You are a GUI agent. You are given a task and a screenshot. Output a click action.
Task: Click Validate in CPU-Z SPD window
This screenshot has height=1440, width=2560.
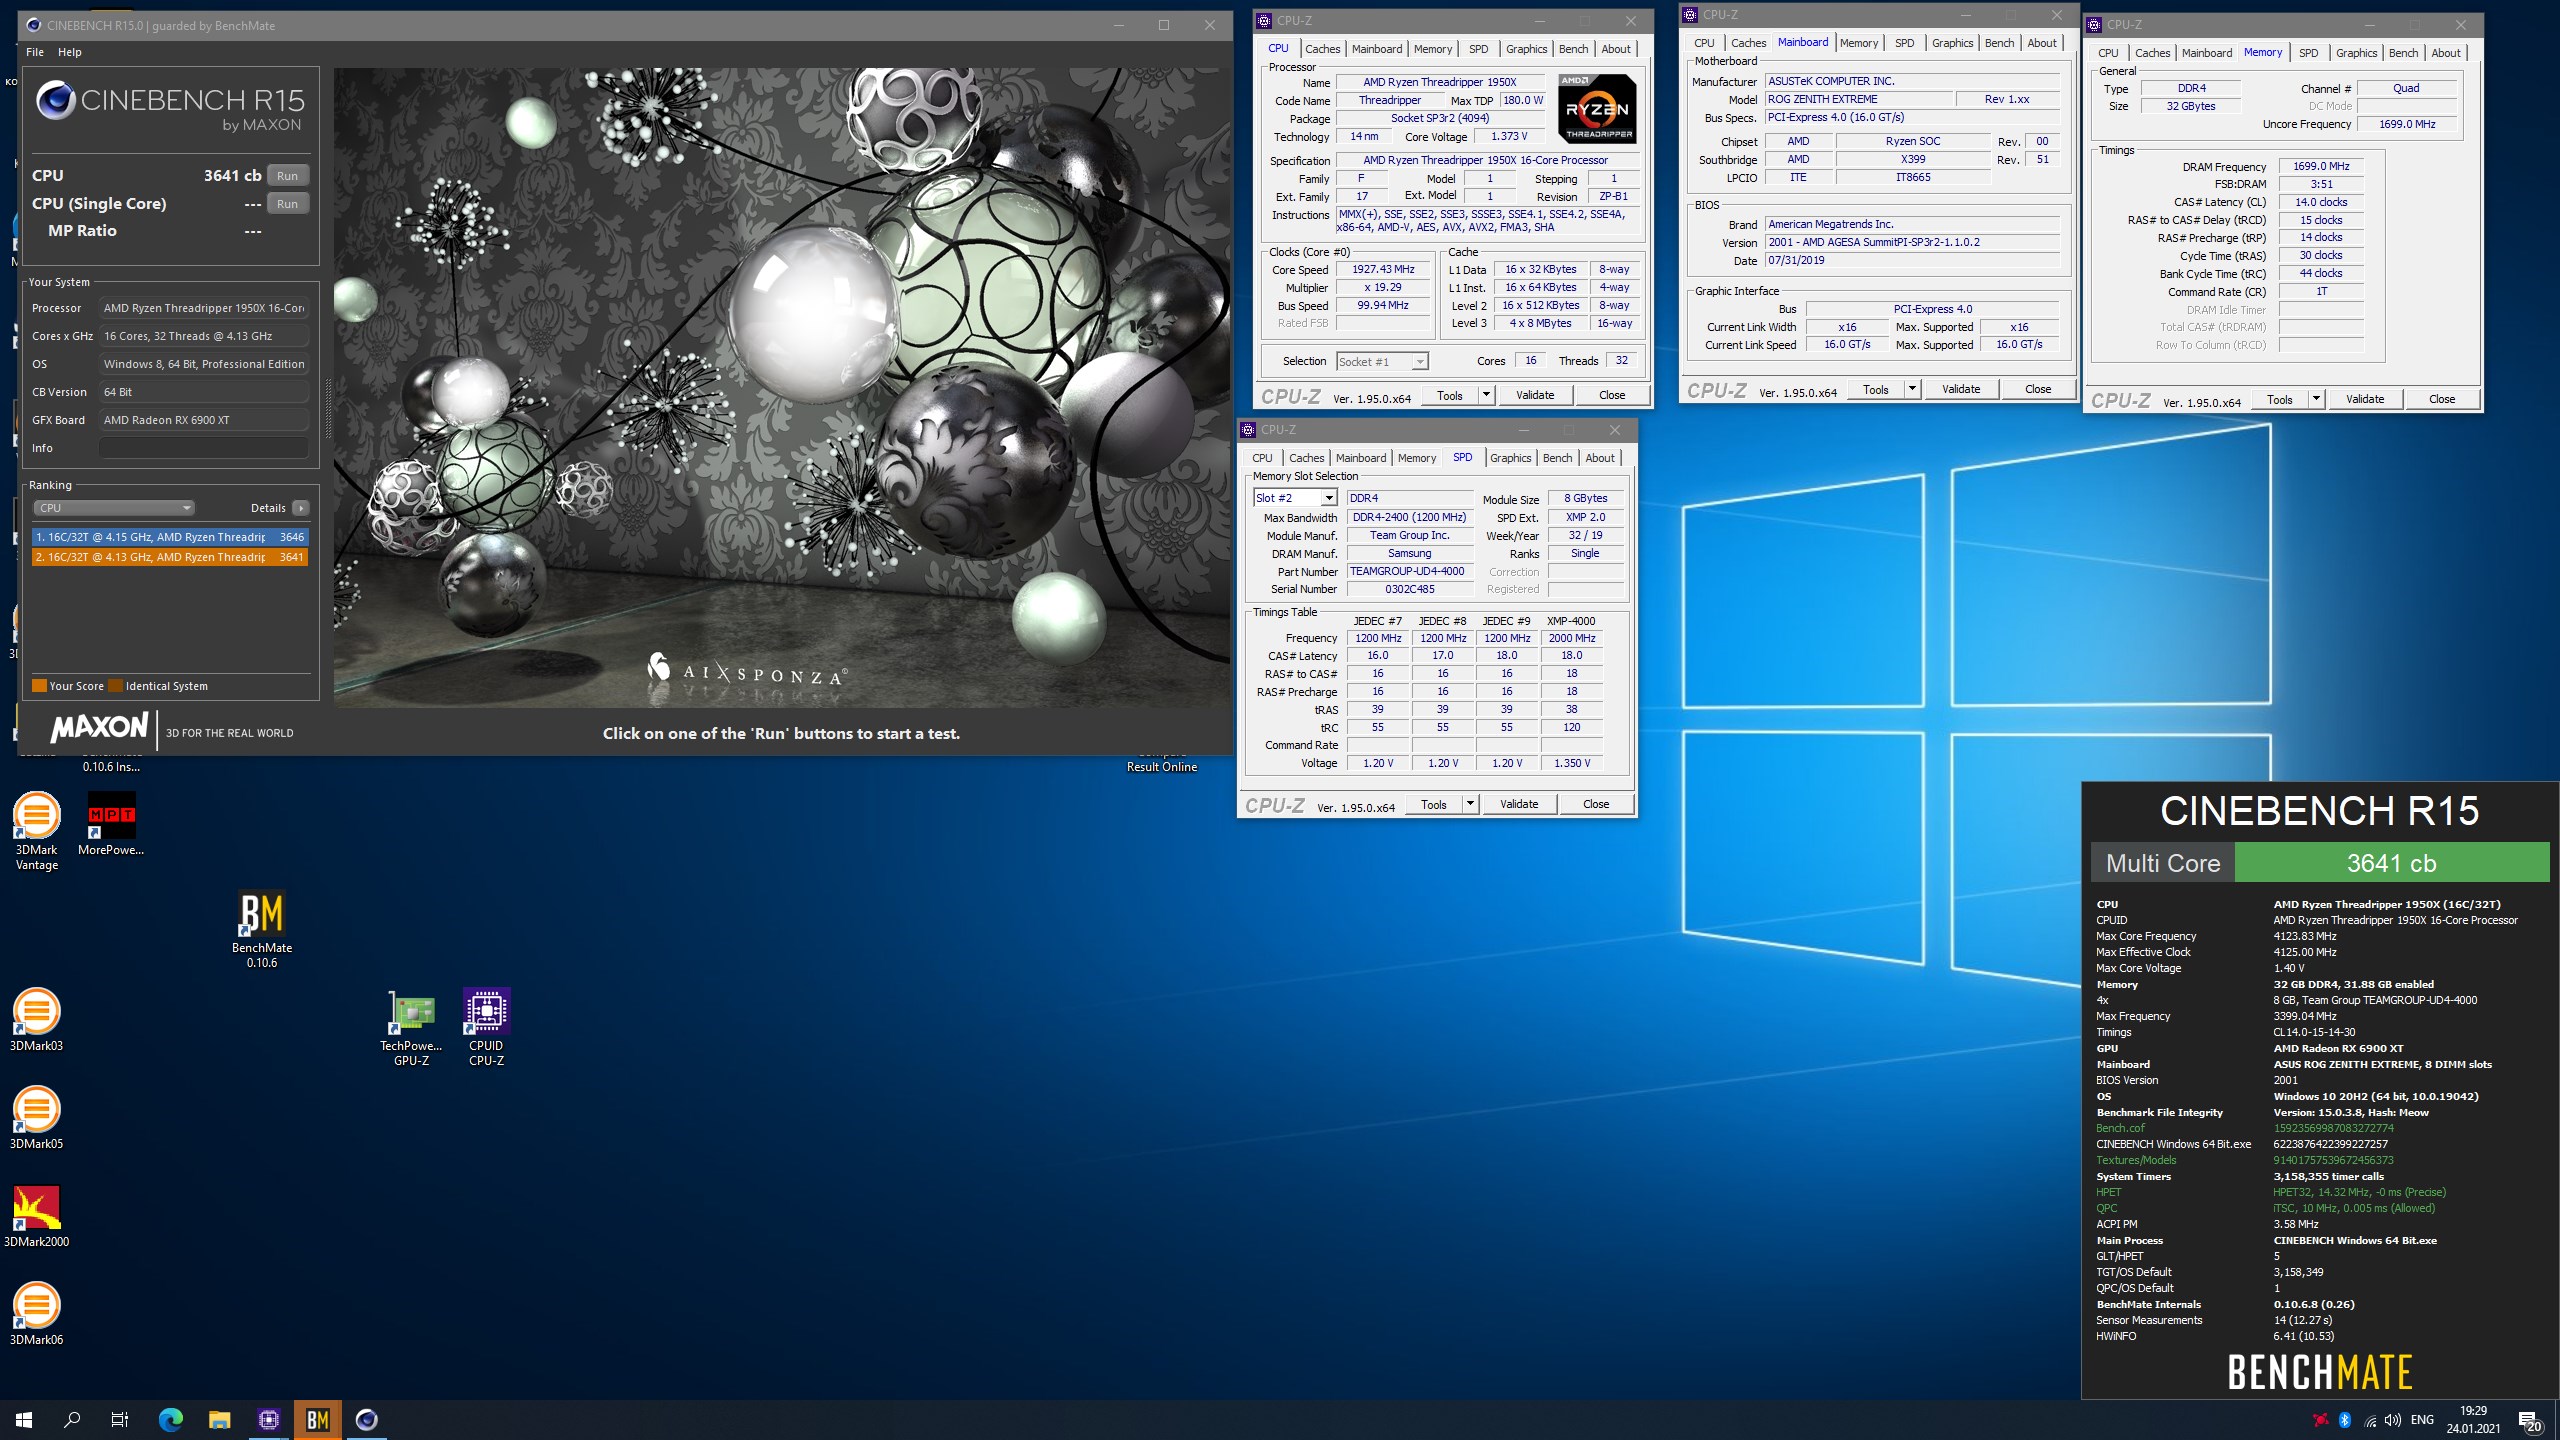tap(1519, 804)
